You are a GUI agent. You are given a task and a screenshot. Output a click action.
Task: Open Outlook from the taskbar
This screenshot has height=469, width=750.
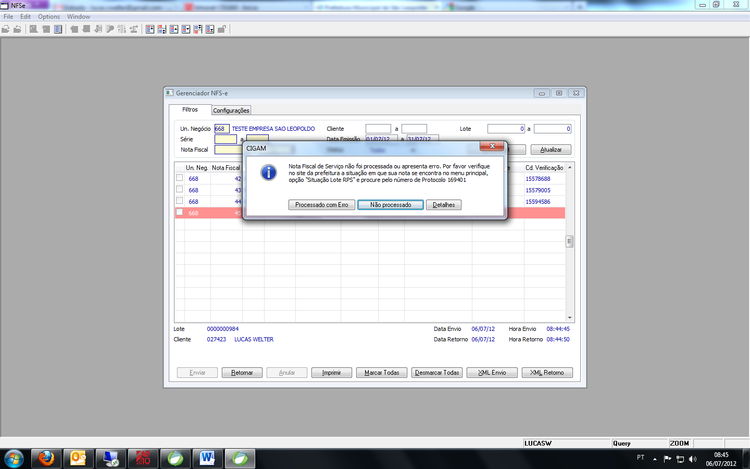click(x=78, y=458)
